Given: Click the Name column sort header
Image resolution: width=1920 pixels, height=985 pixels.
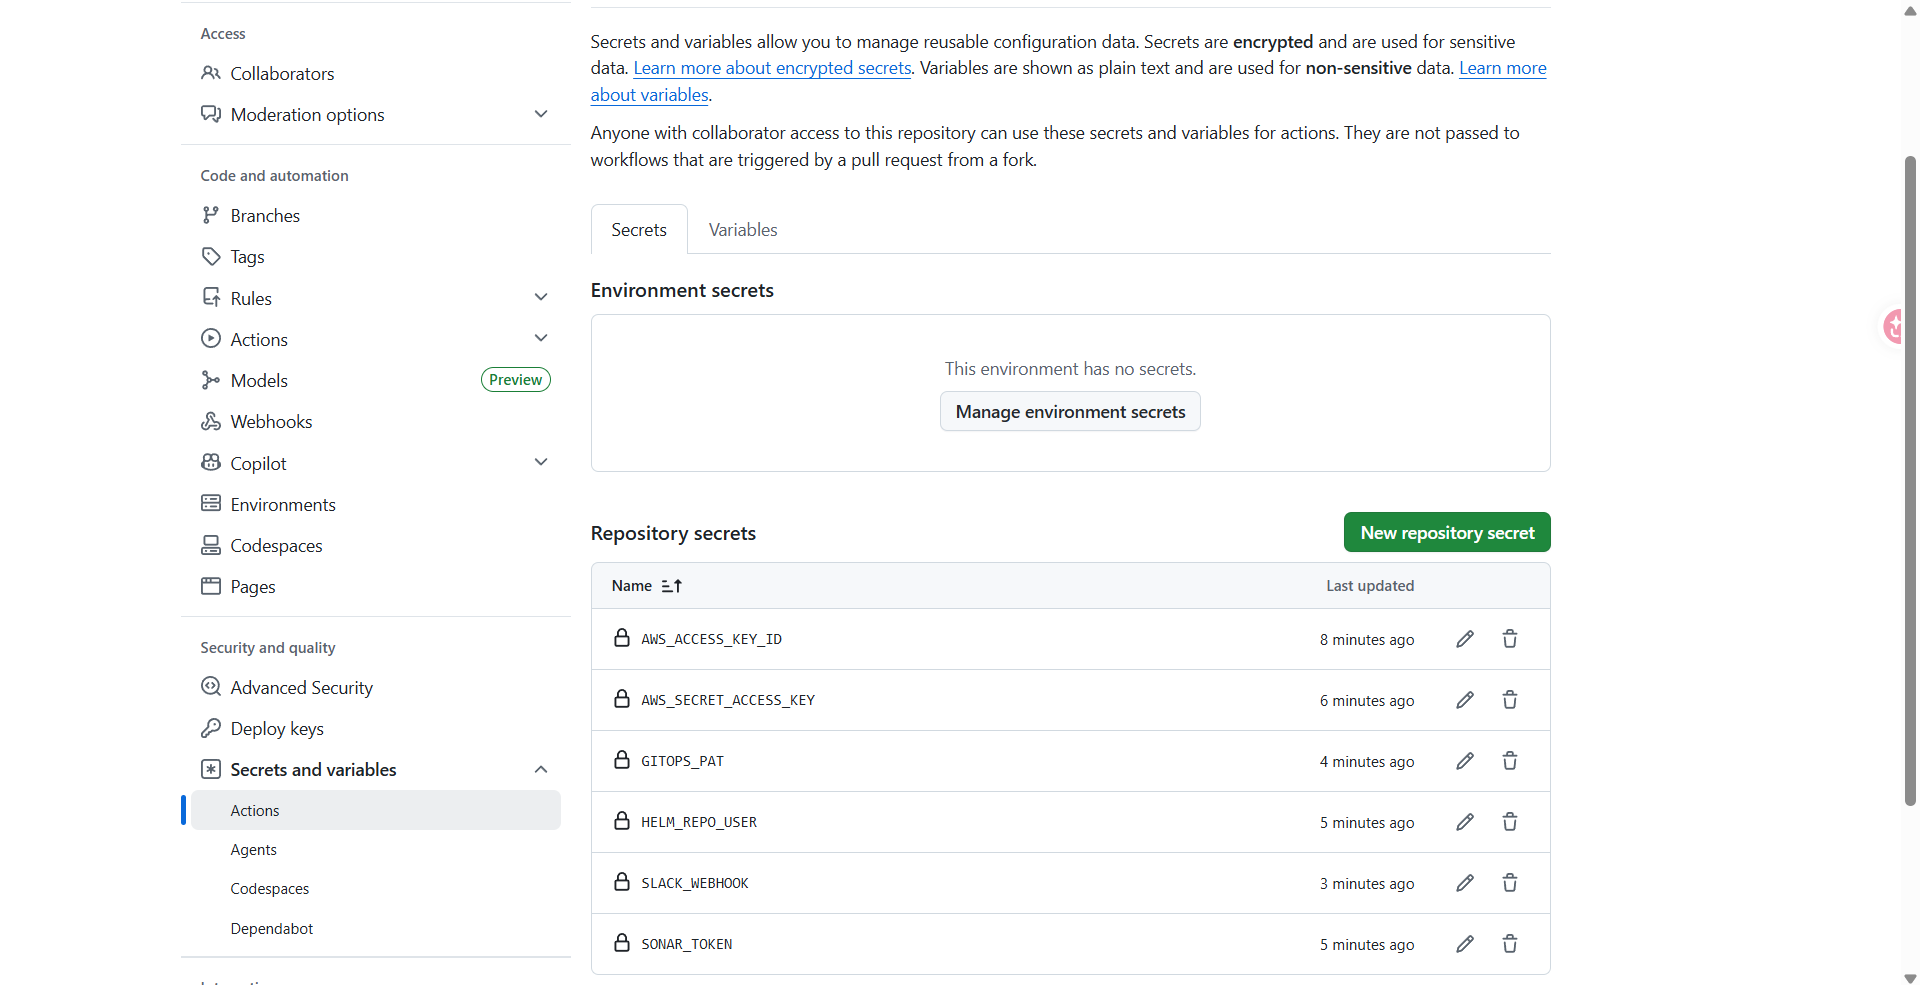Looking at the screenshot, I should pos(647,586).
